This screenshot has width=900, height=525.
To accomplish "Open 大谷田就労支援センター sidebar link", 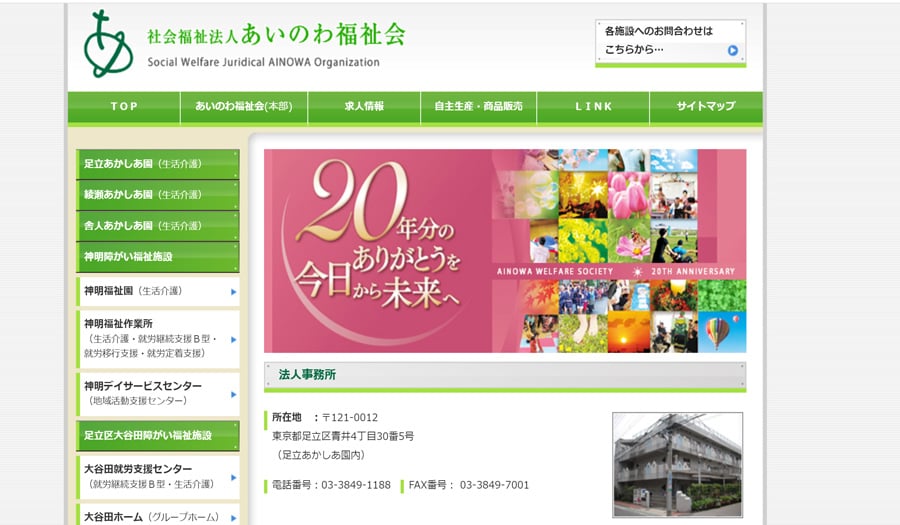I will [x=158, y=477].
